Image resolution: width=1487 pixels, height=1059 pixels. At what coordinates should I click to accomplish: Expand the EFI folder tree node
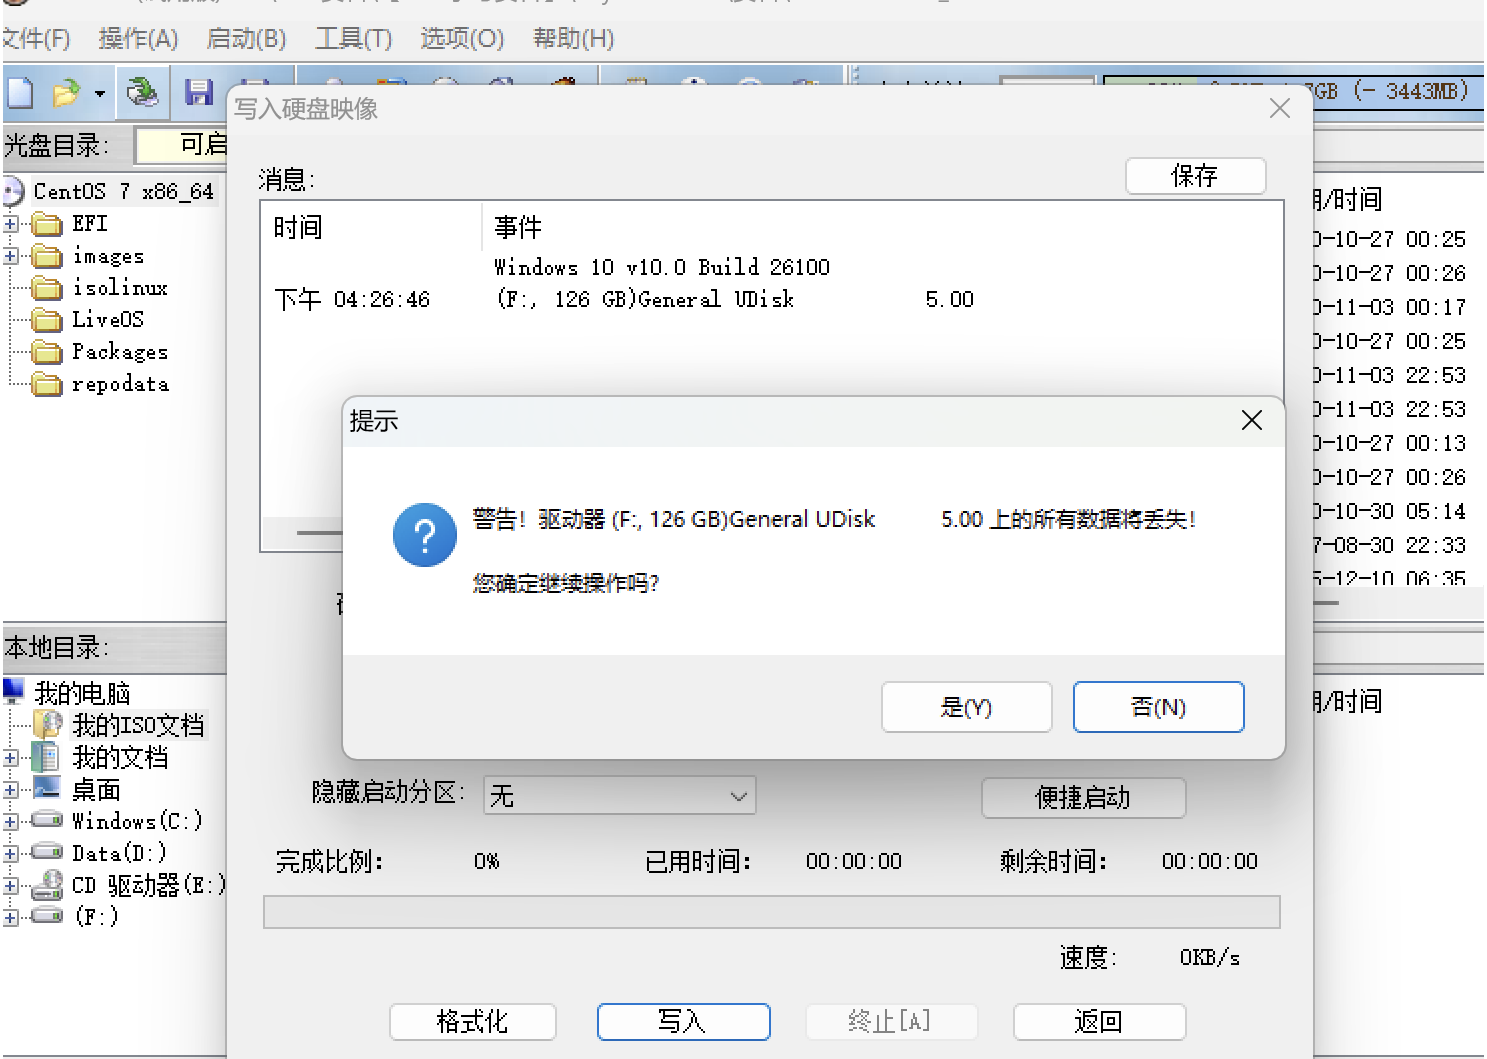pyautogui.click(x=11, y=224)
